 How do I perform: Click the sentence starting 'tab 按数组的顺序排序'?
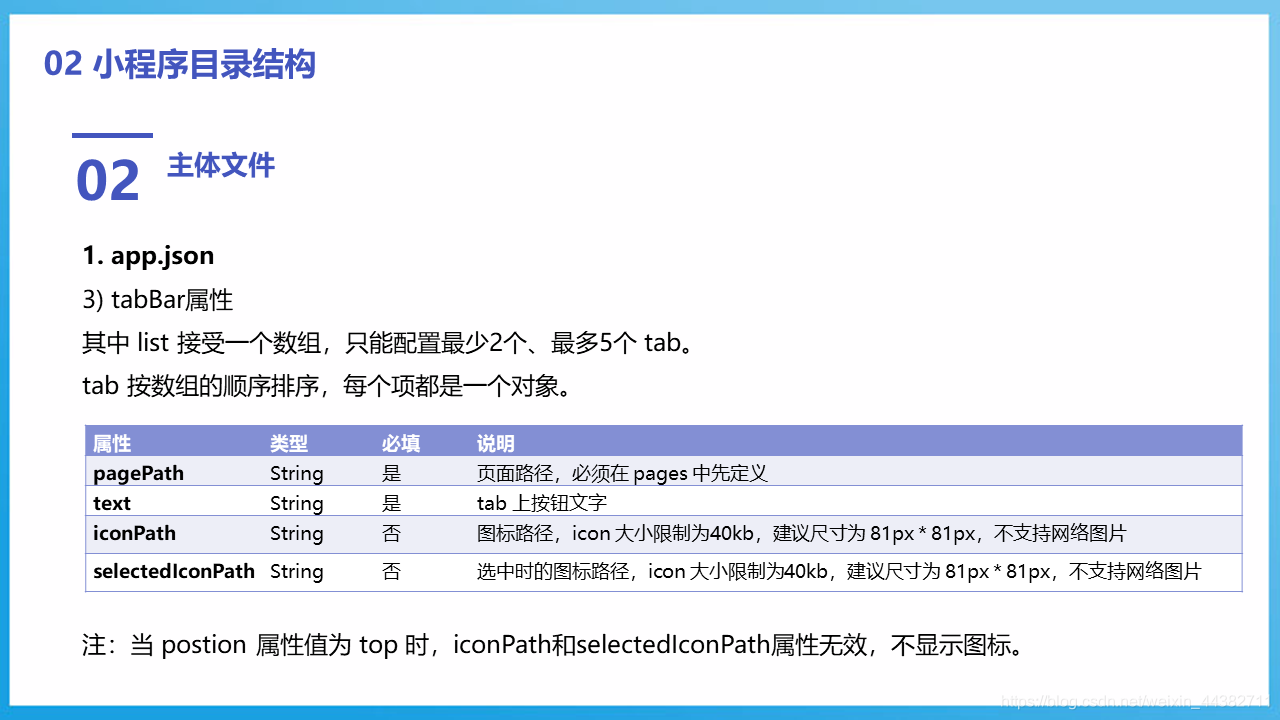pos(327,385)
